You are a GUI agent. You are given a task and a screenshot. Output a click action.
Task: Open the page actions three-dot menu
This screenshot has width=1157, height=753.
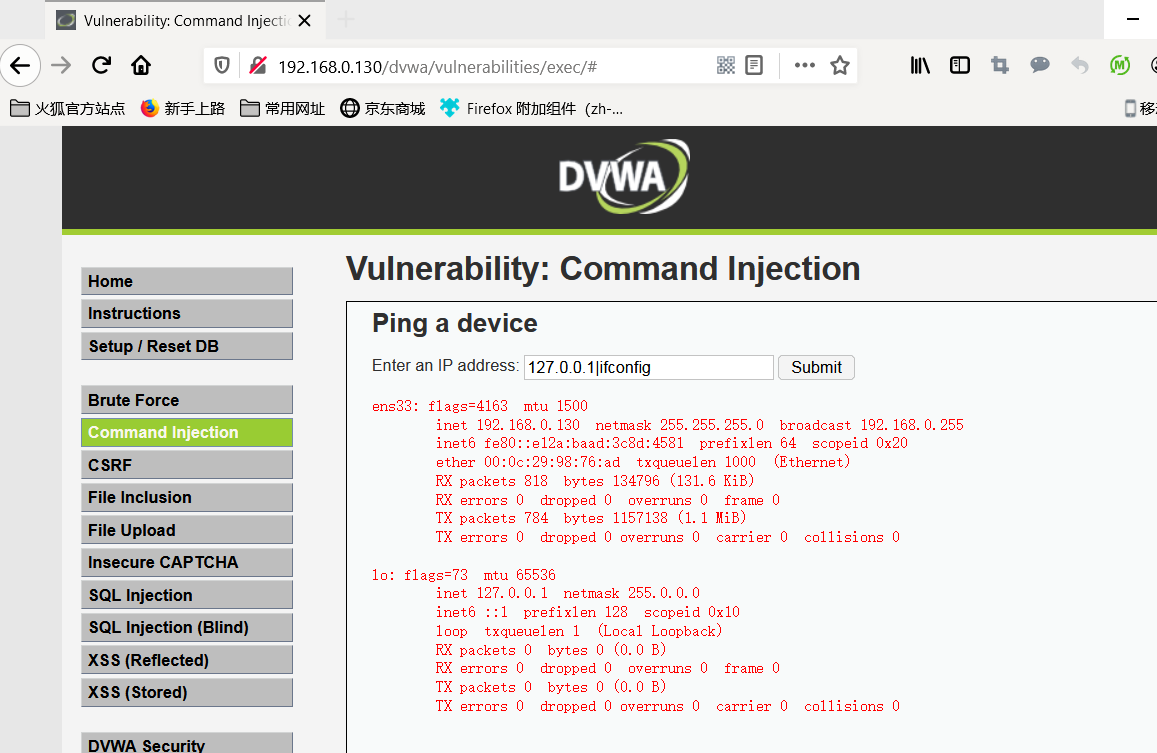(804, 66)
